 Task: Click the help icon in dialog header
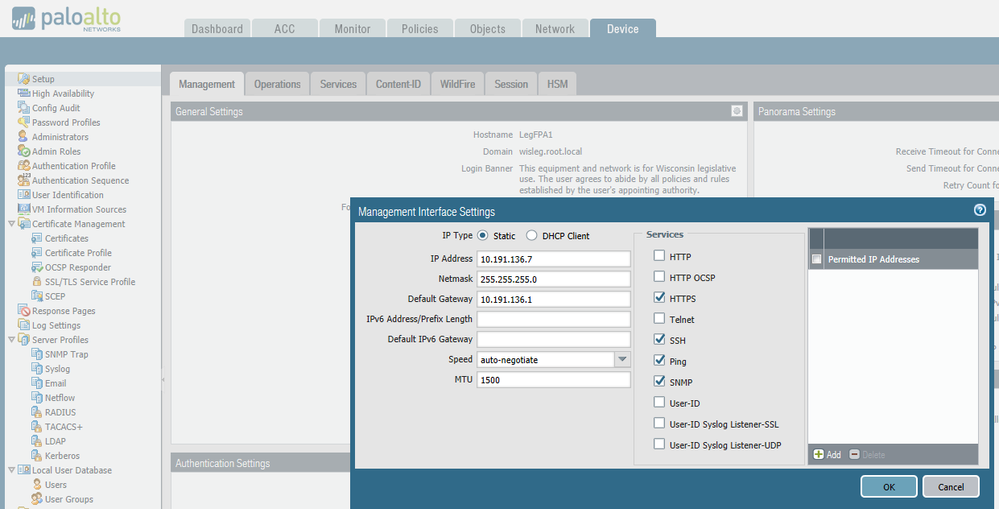click(x=980, y=211)
